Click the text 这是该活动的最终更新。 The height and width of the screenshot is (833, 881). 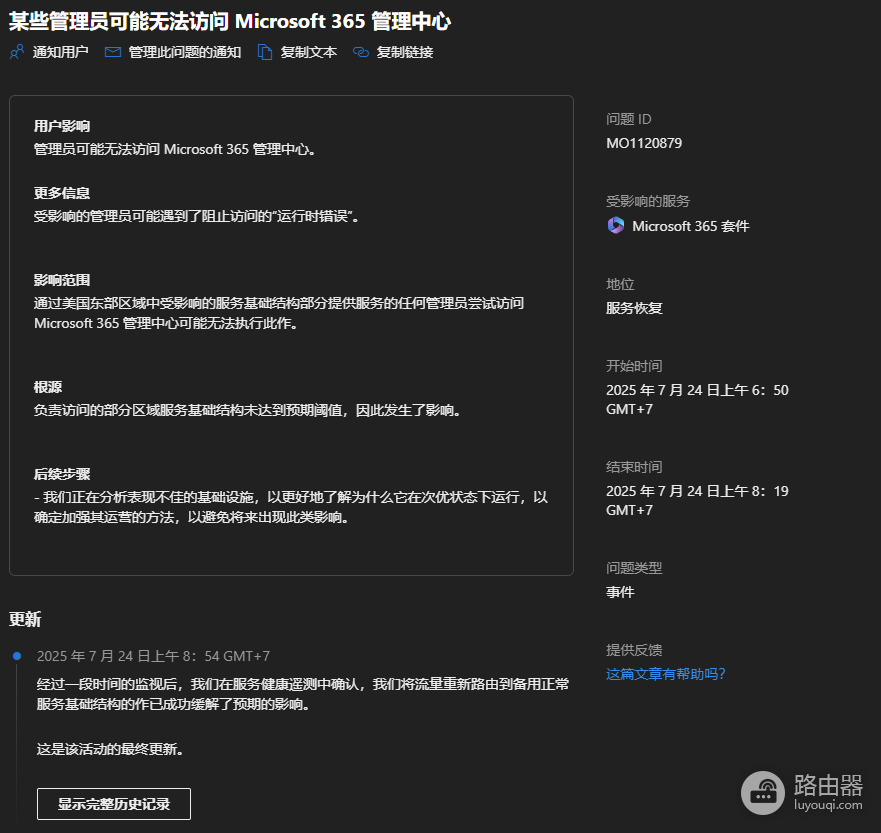pyautogui.click(x=110, y=749)
